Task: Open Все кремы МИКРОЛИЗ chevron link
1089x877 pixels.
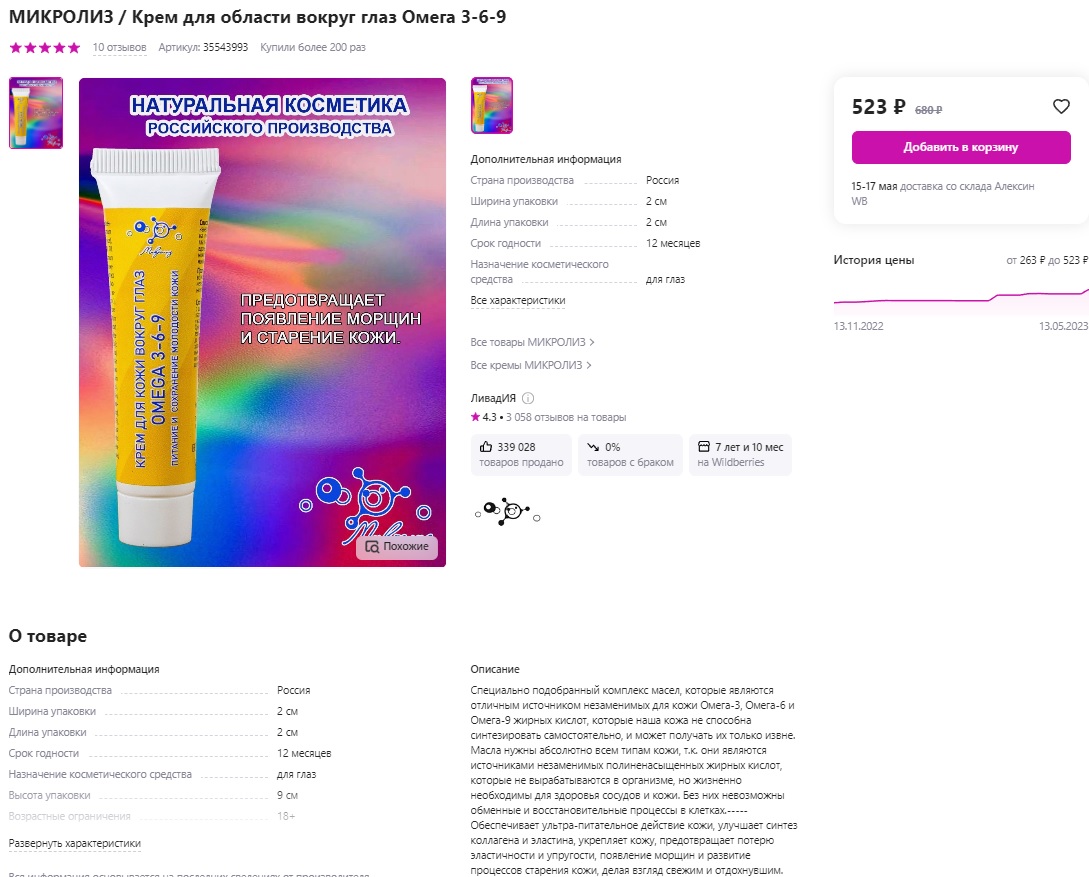Action: pos(531,365)
